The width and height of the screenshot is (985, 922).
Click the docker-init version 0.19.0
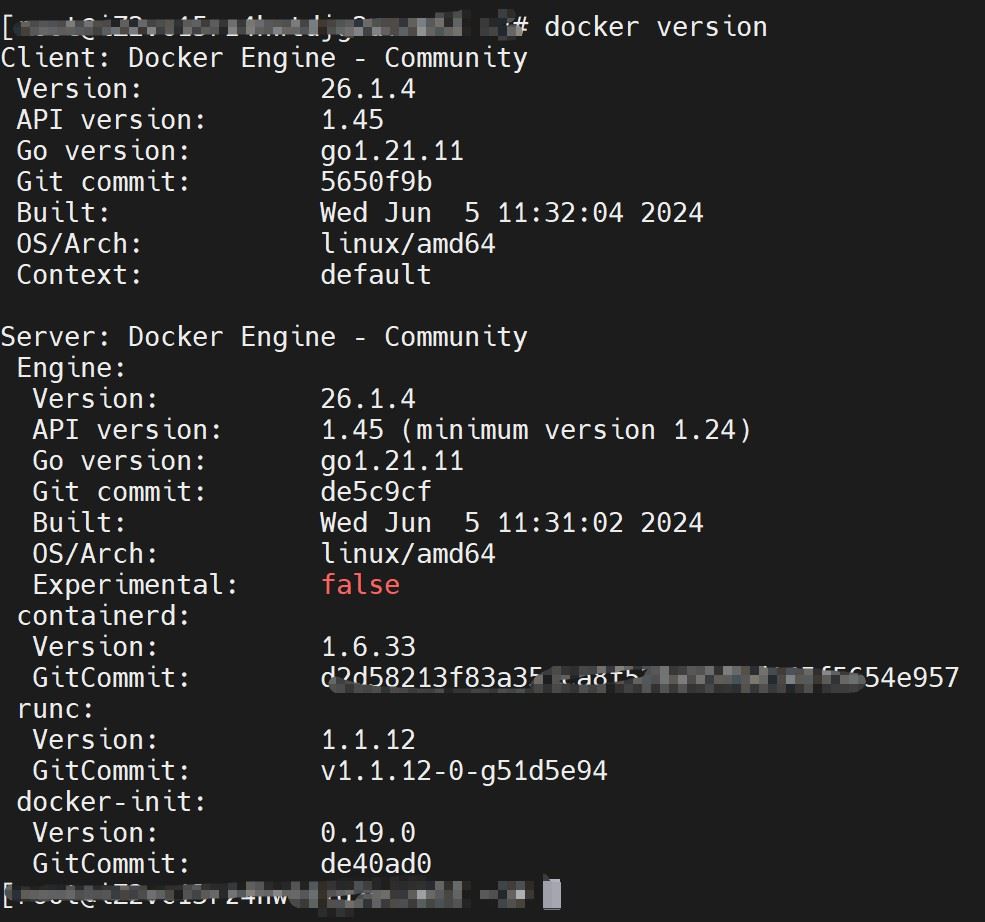point(368,833)
